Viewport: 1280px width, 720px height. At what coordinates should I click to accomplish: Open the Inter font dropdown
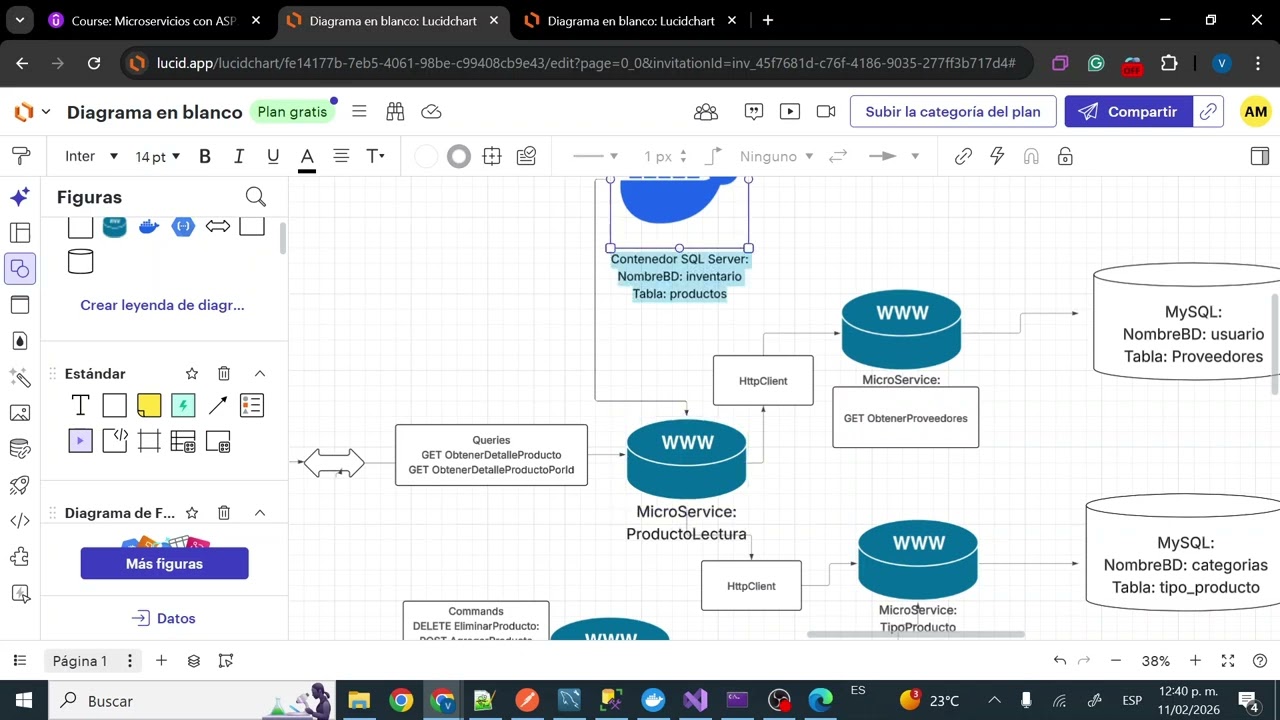(91, 156)
